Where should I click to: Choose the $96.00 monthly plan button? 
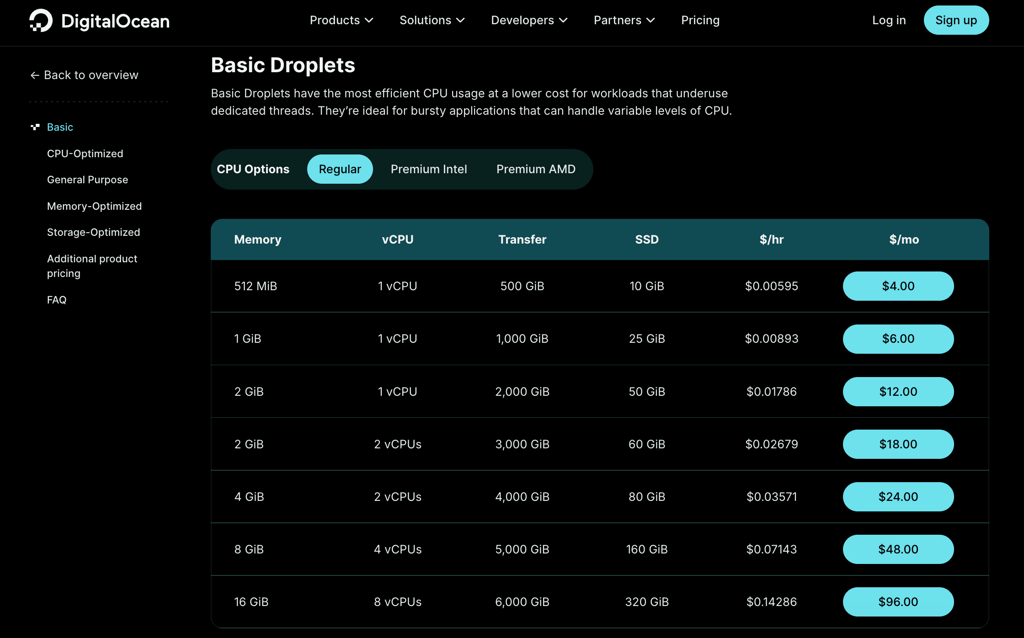(x=898, y=602)
